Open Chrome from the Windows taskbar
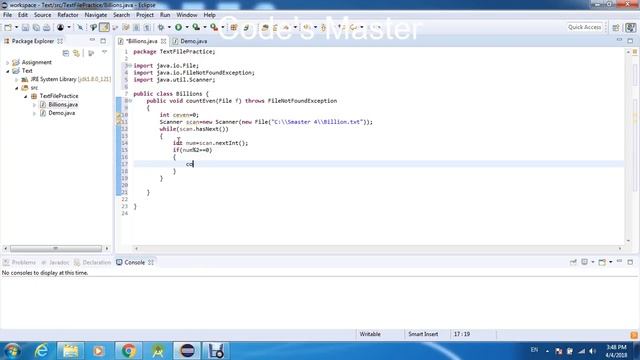Viewport: 640px width, 360px height. 128,351
